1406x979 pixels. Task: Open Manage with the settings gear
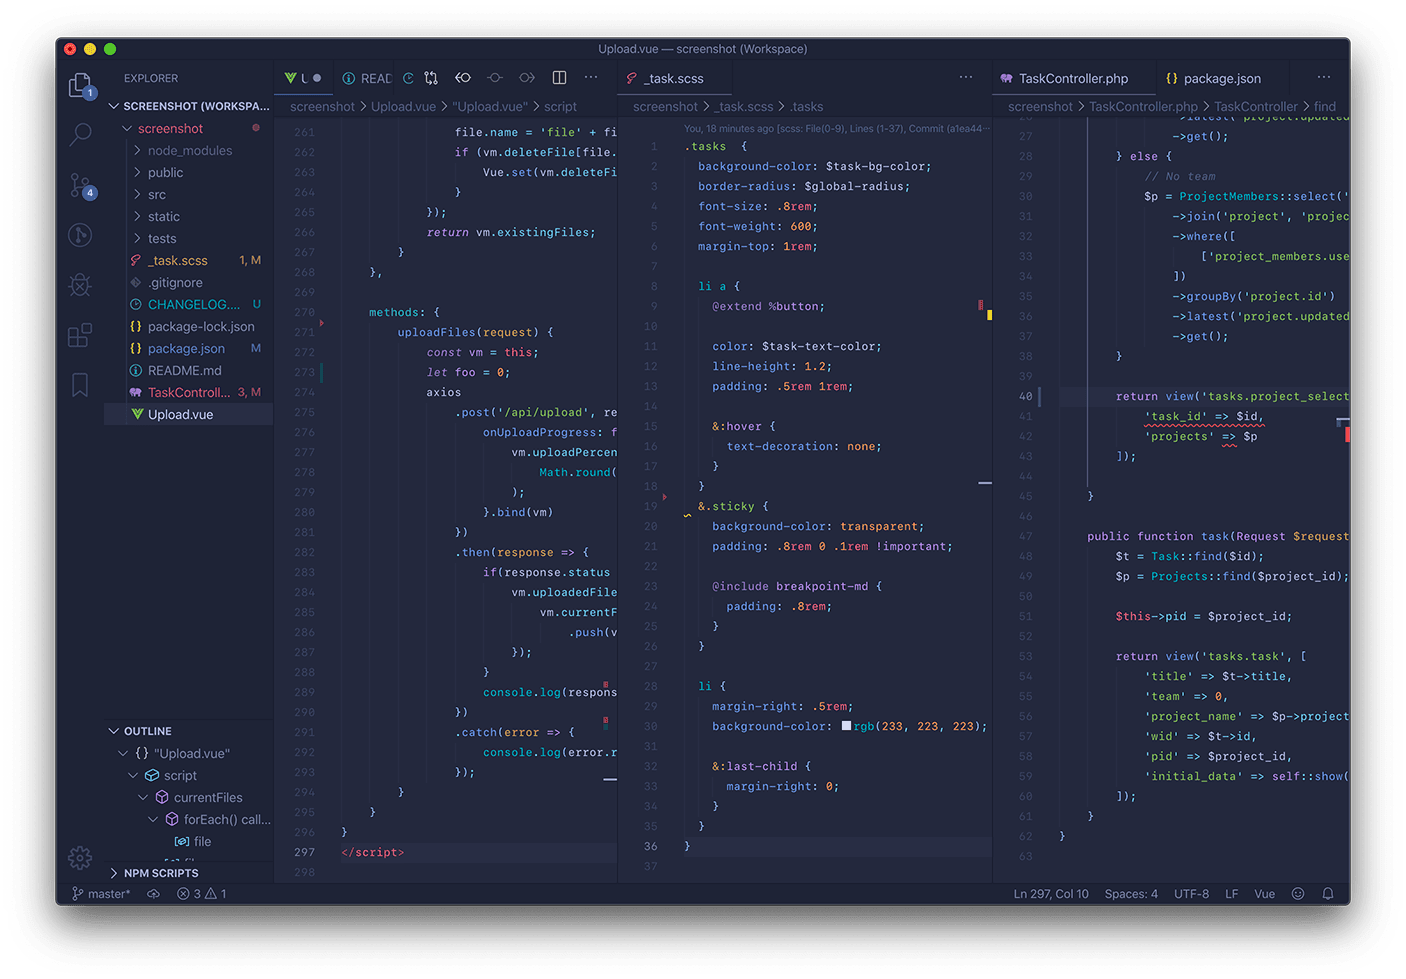79,858
